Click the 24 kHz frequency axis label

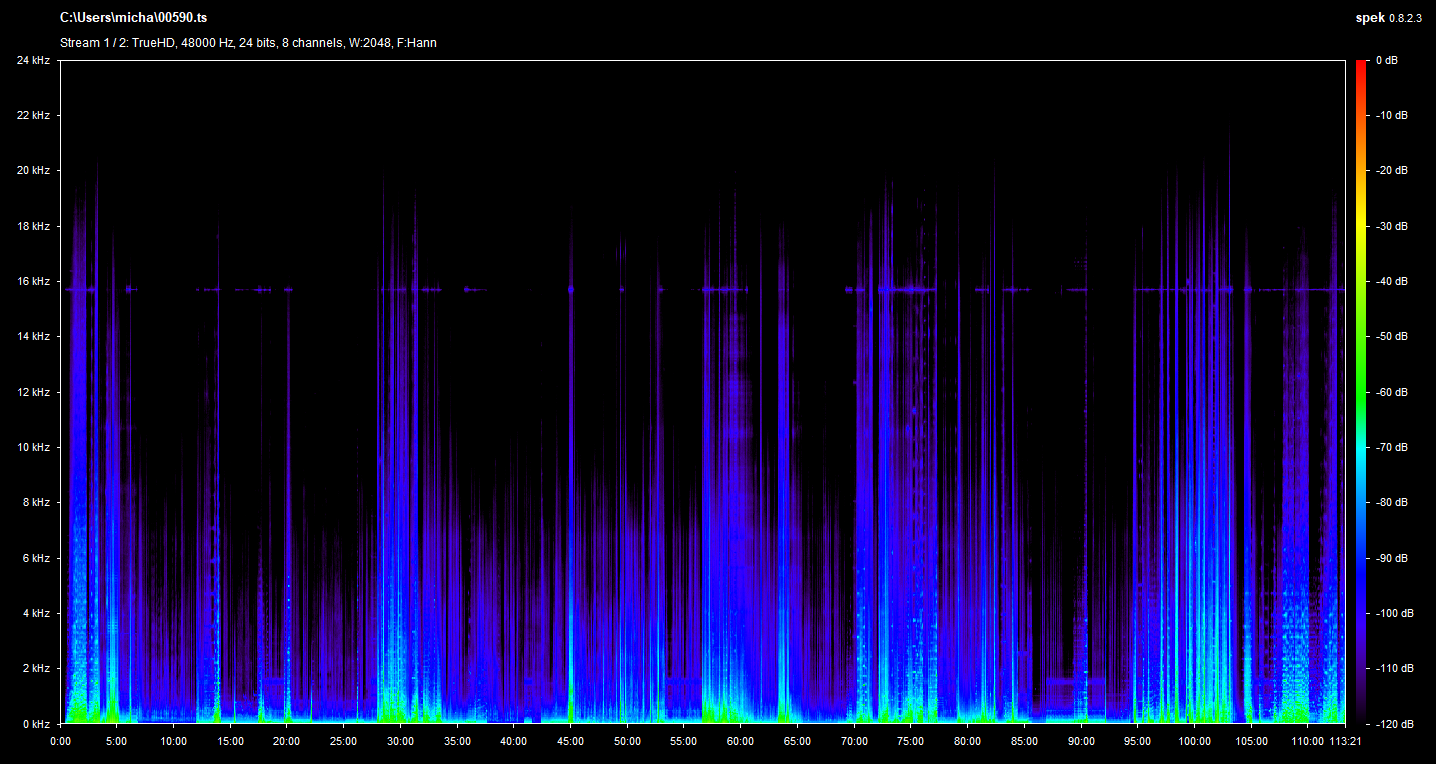pos(33,61)
